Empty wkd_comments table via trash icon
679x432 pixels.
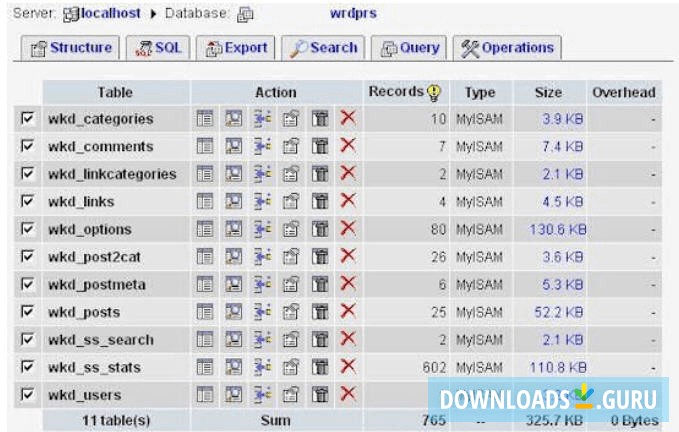320,146
